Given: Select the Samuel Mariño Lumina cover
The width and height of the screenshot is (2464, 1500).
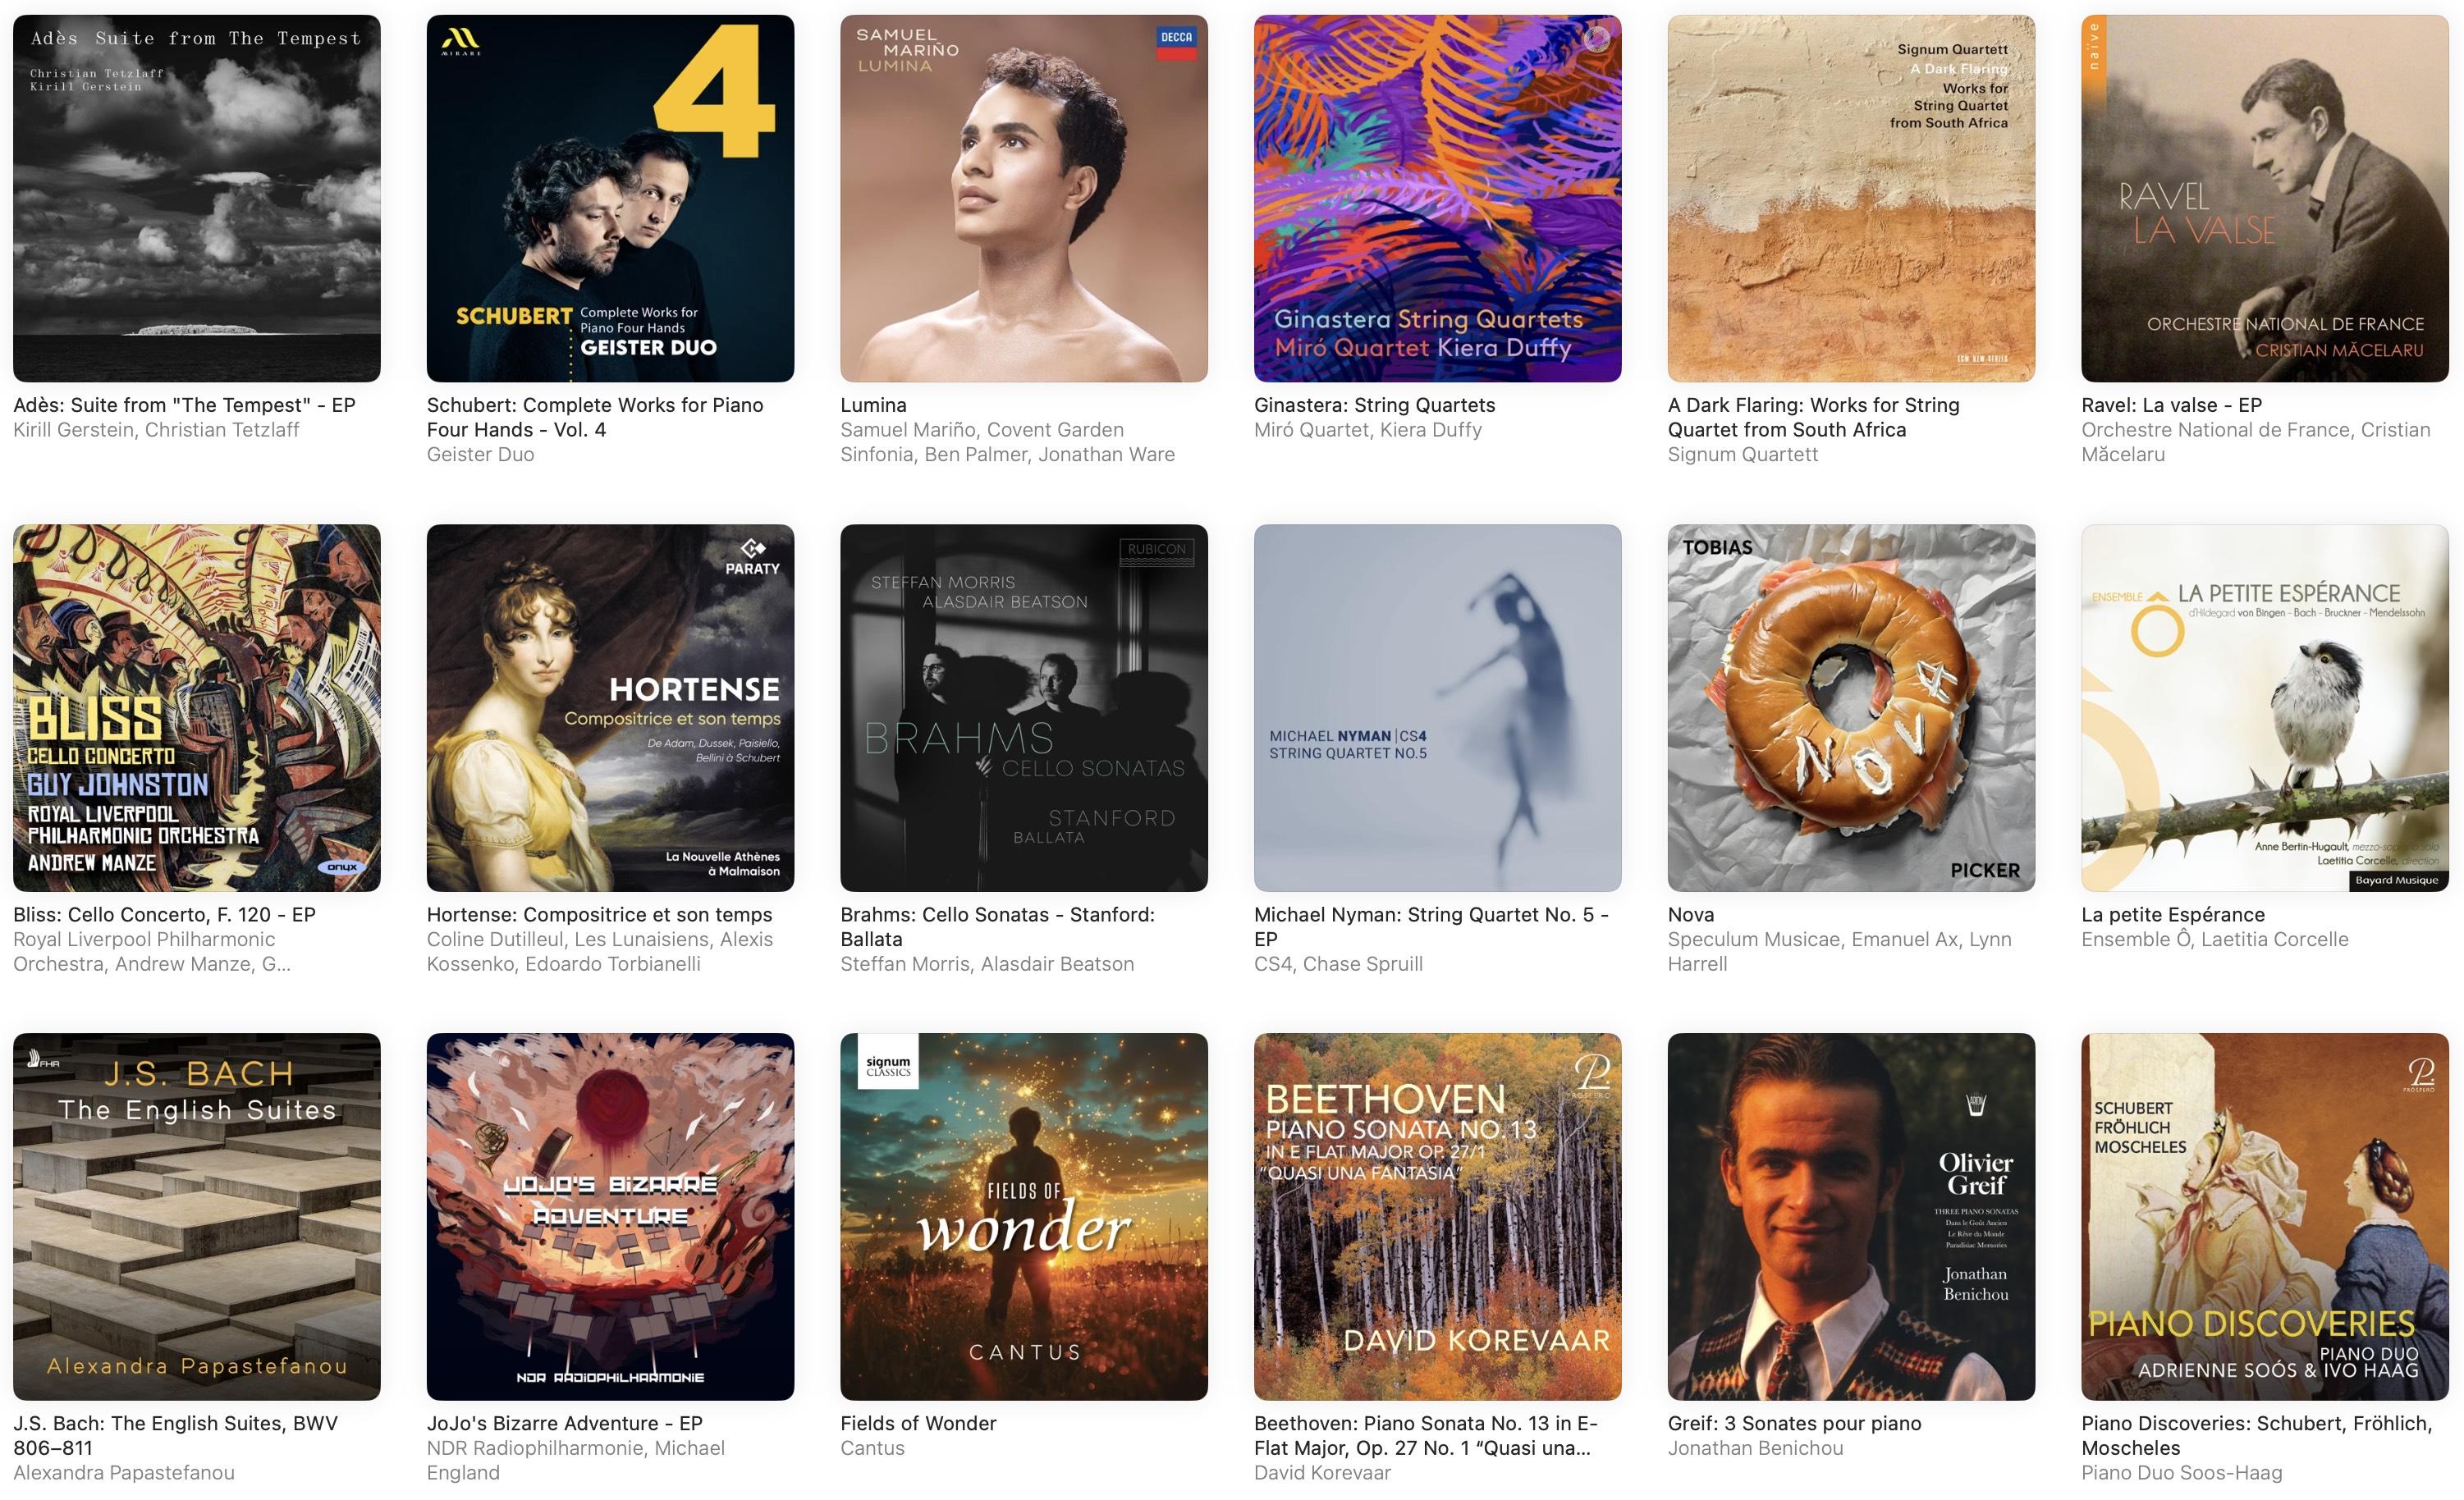Looking at the screenshot, I should coord(1024,198).
